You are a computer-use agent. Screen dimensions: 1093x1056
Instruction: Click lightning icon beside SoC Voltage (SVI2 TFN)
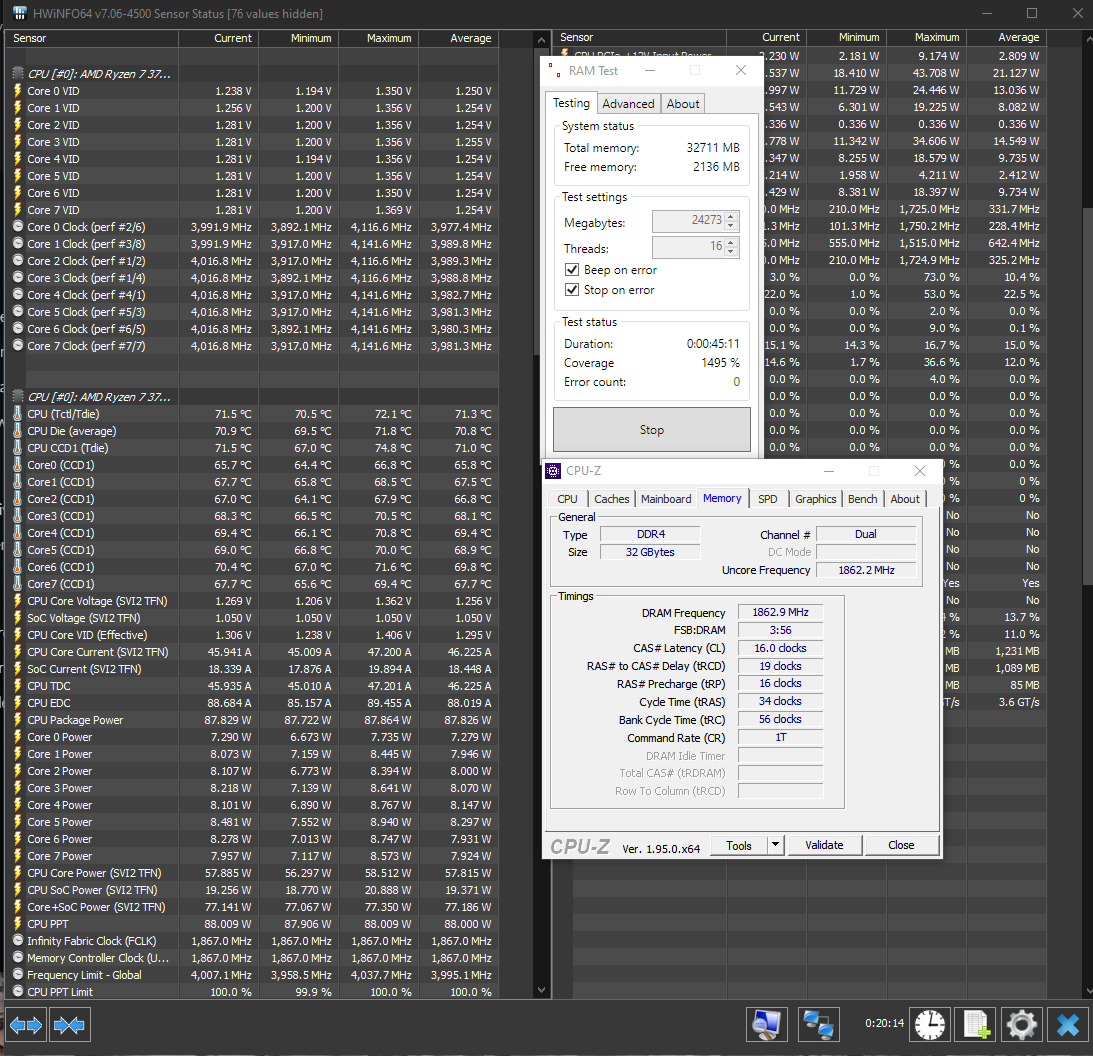click(x=18, y=618)
